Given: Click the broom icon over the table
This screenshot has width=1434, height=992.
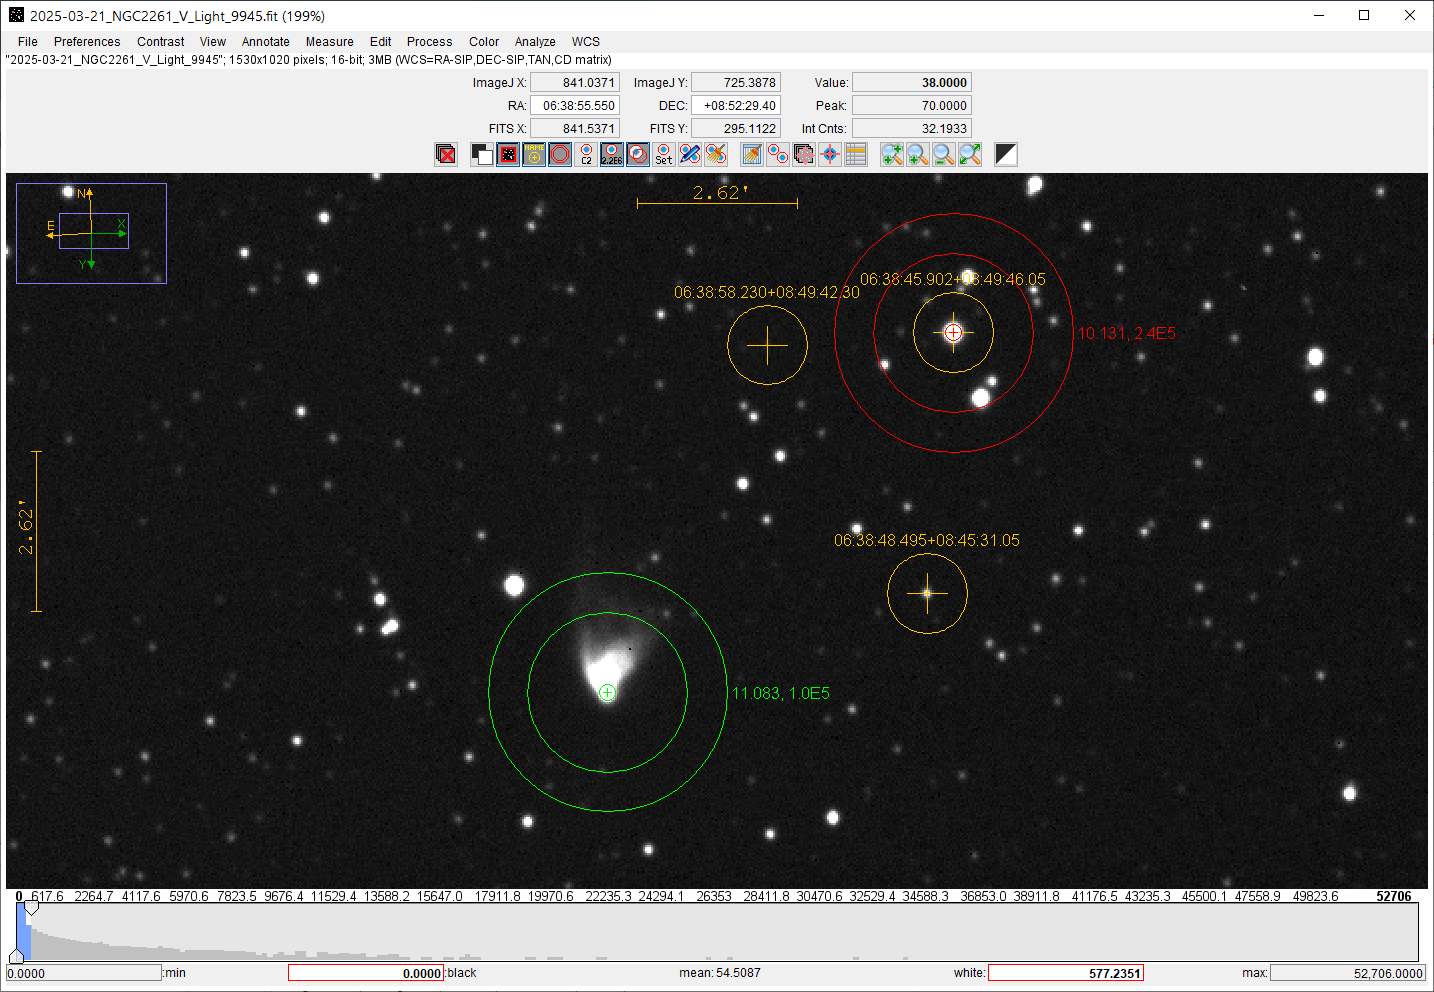Looking at the screenshot, I should 752,154.
